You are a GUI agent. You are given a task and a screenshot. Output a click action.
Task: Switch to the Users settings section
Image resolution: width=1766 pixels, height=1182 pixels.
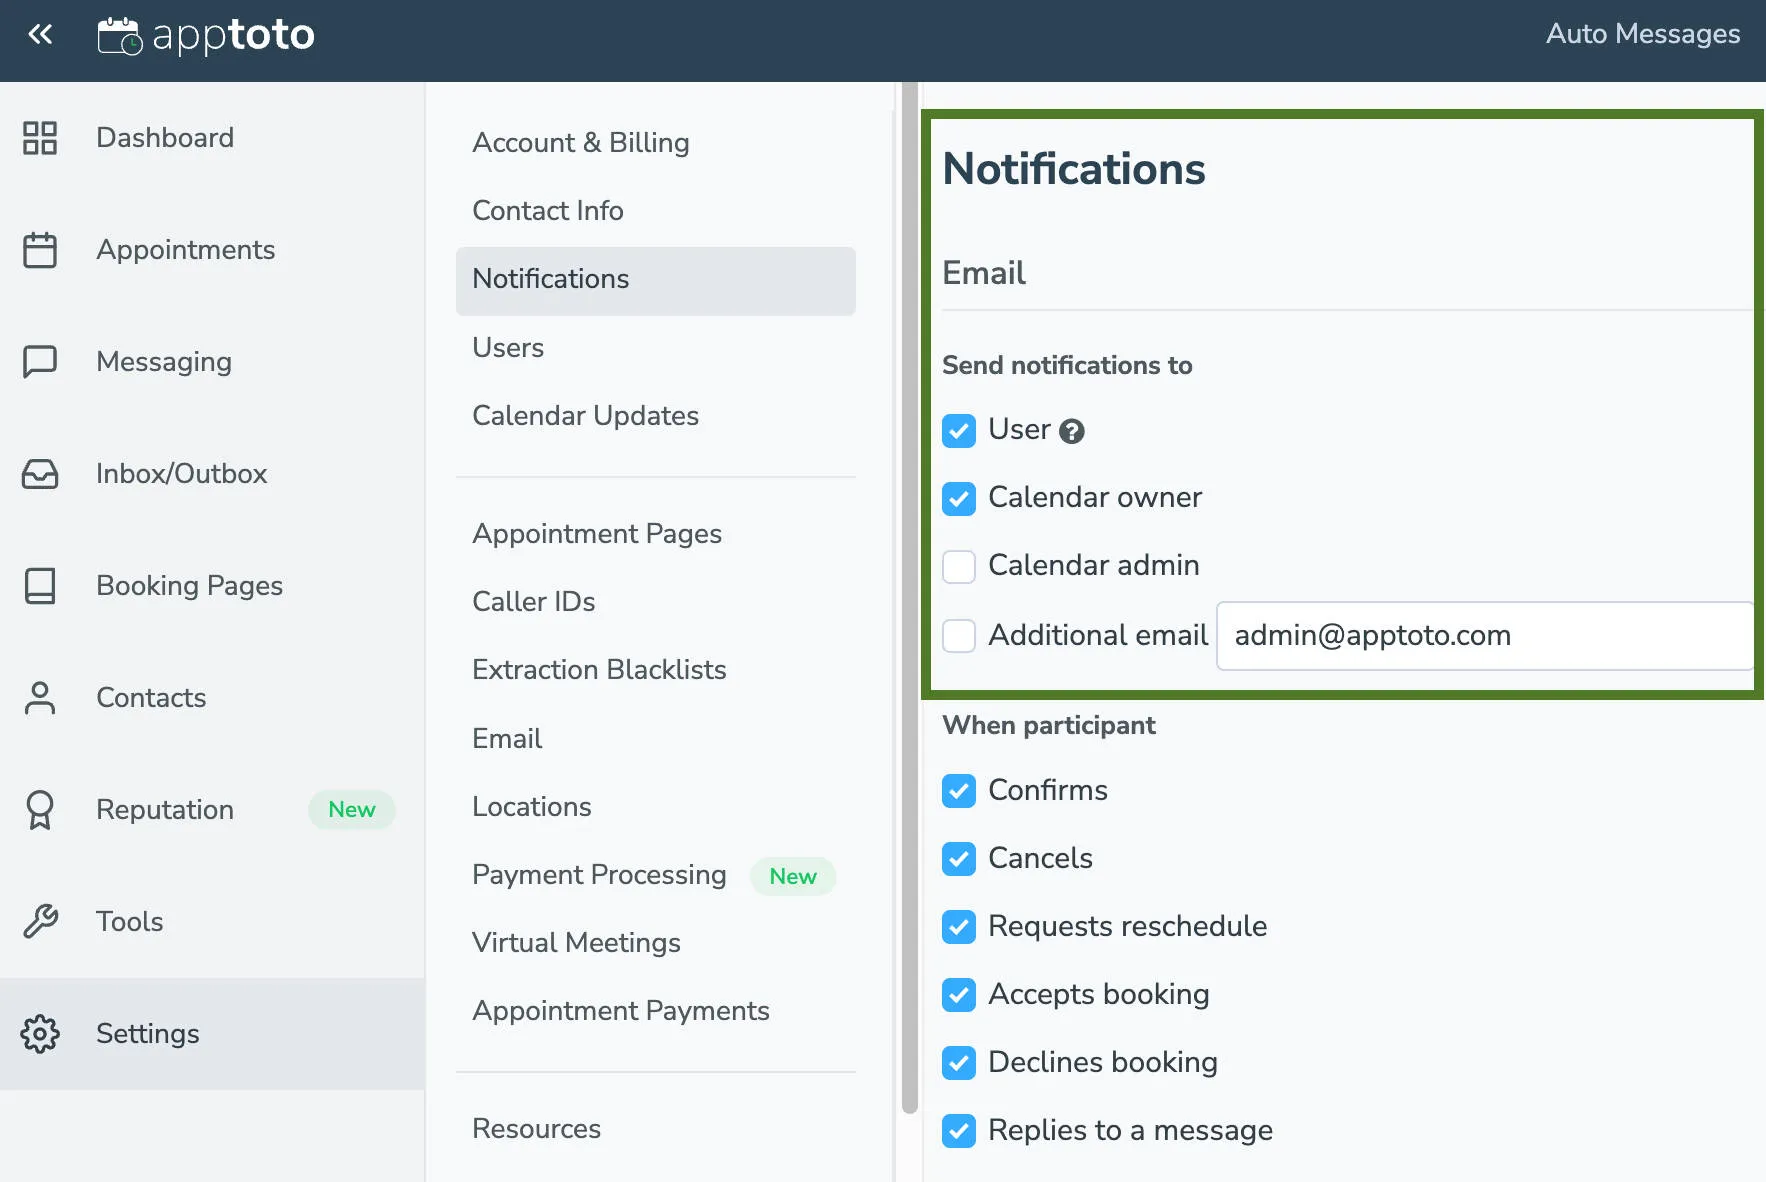[508, 348]
